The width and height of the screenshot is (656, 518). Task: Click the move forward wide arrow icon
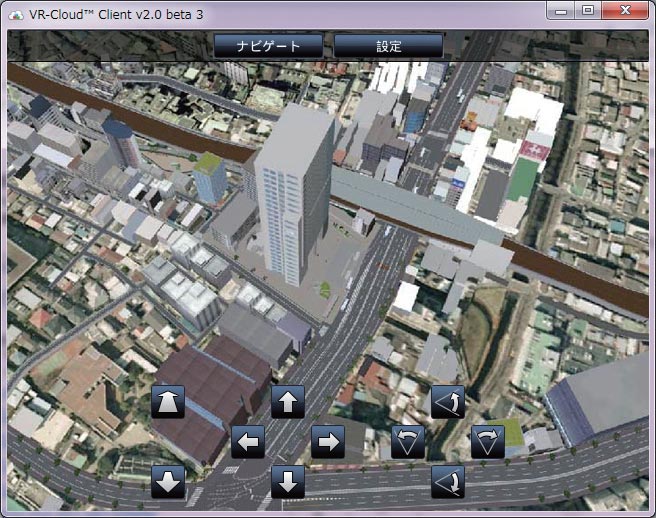click(x=168, y=402)
